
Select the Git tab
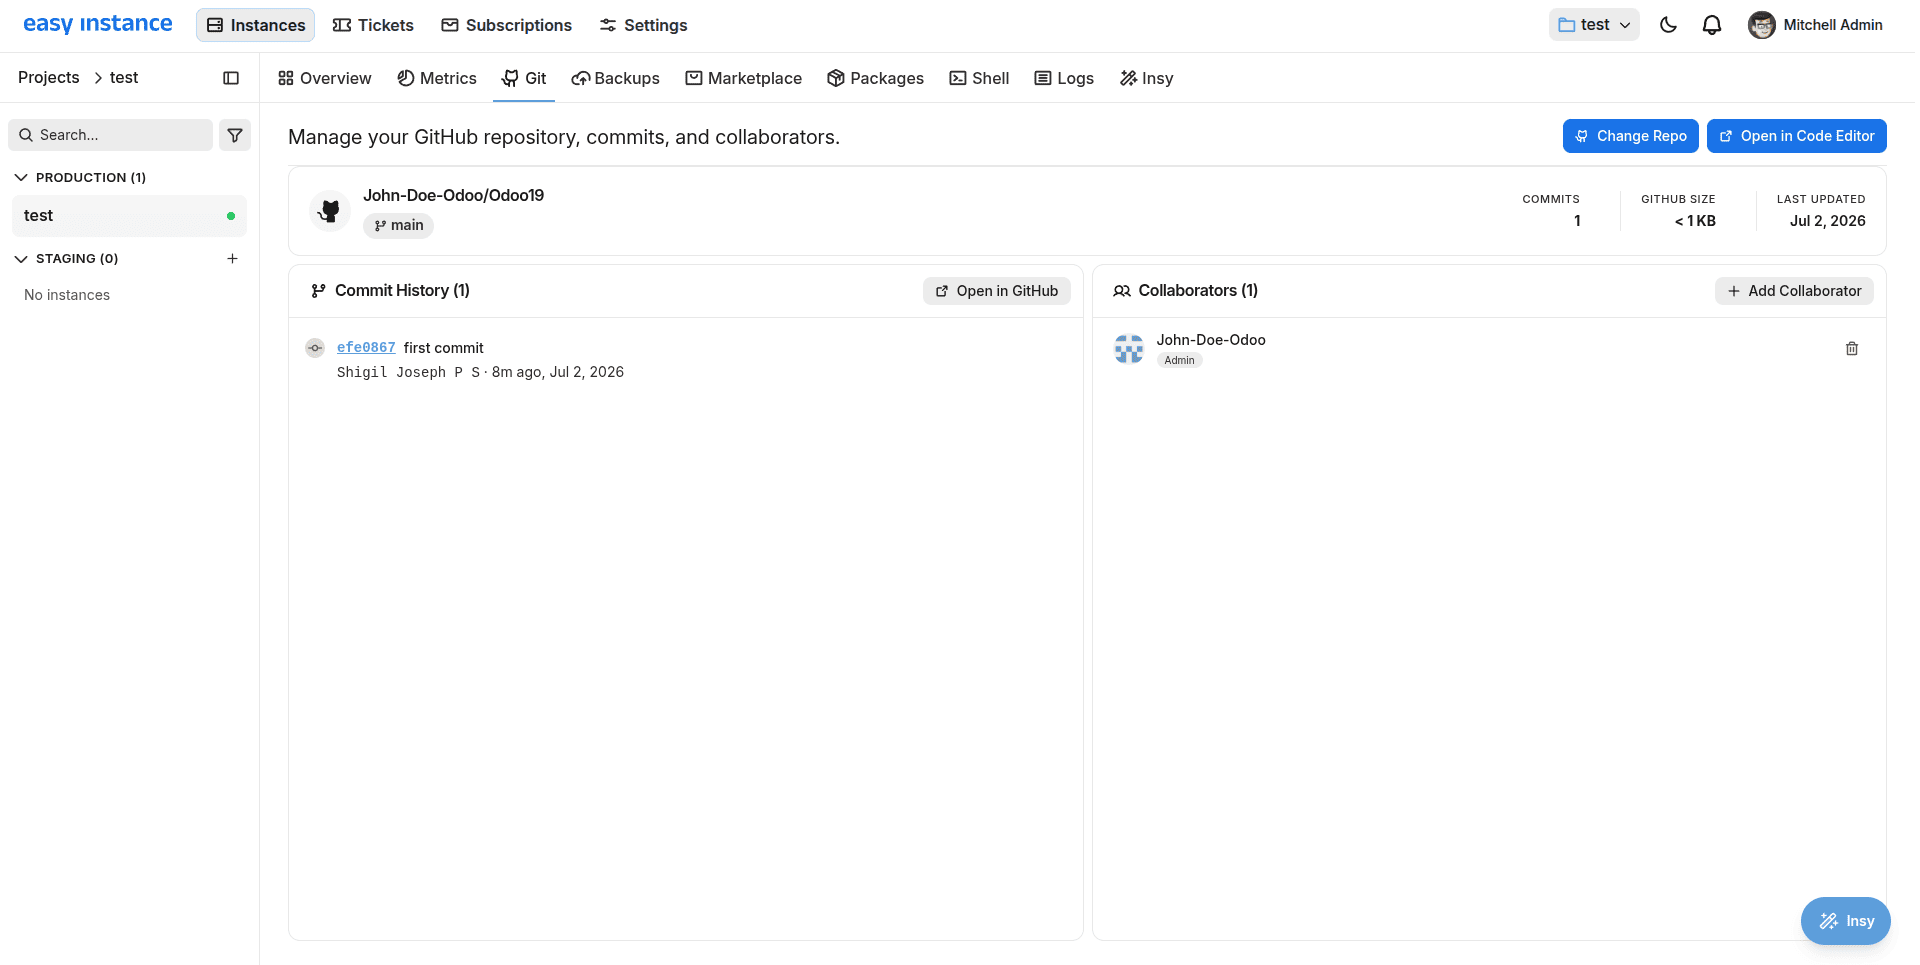[524, 78]
